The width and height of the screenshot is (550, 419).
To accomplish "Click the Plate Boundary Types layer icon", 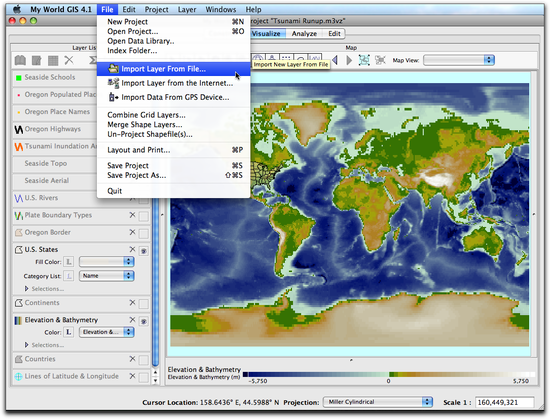I will click(18, 215).
